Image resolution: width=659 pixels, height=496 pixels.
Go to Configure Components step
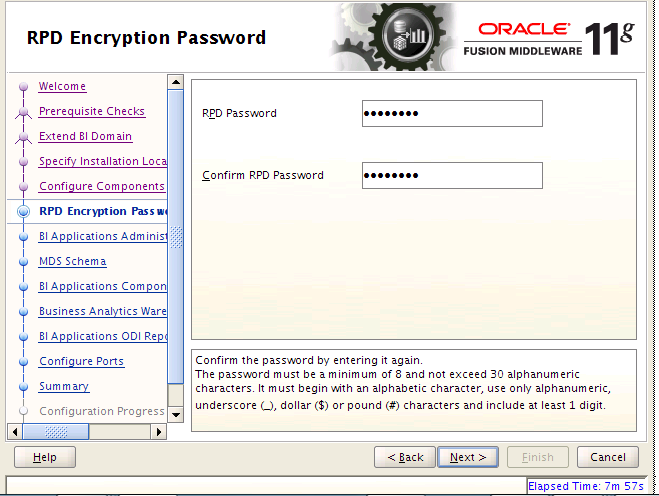pyautogui.click(x=102, y=186)
